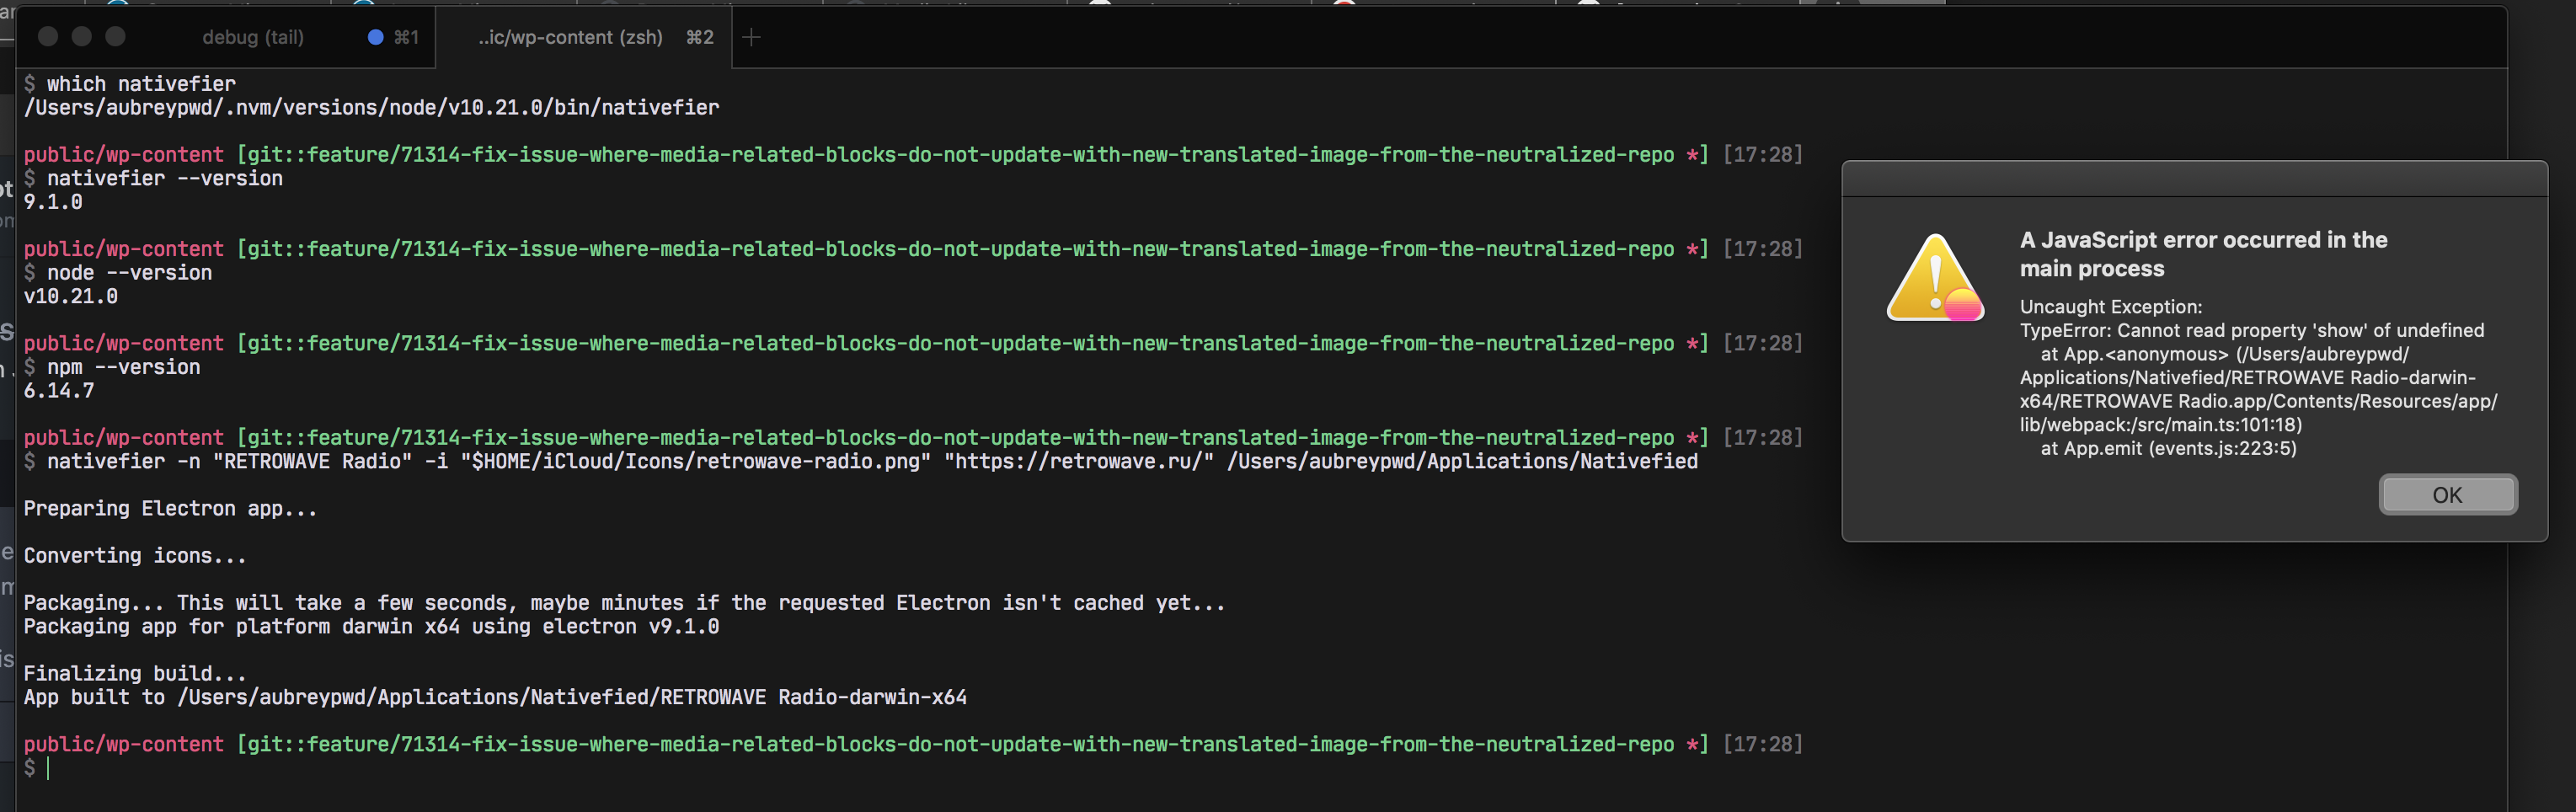
Task: Click 'App built to /Users/aubreypwd/Applications/Nativefied' line
Action: 495,697
